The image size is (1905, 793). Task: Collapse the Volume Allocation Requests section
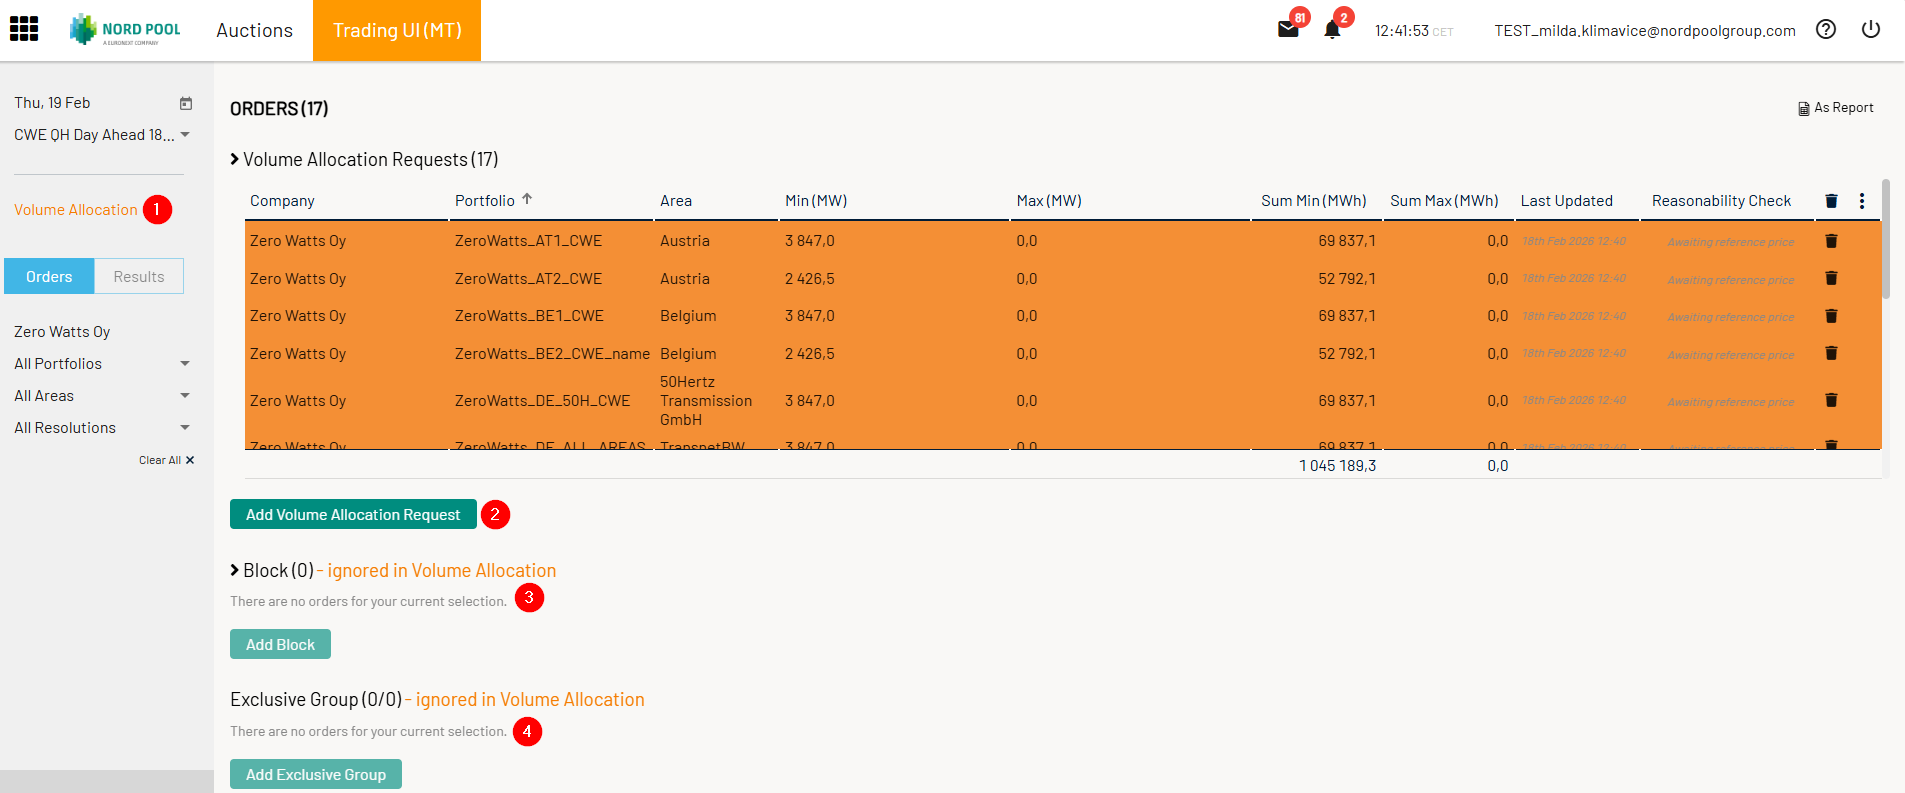[235, 159]
